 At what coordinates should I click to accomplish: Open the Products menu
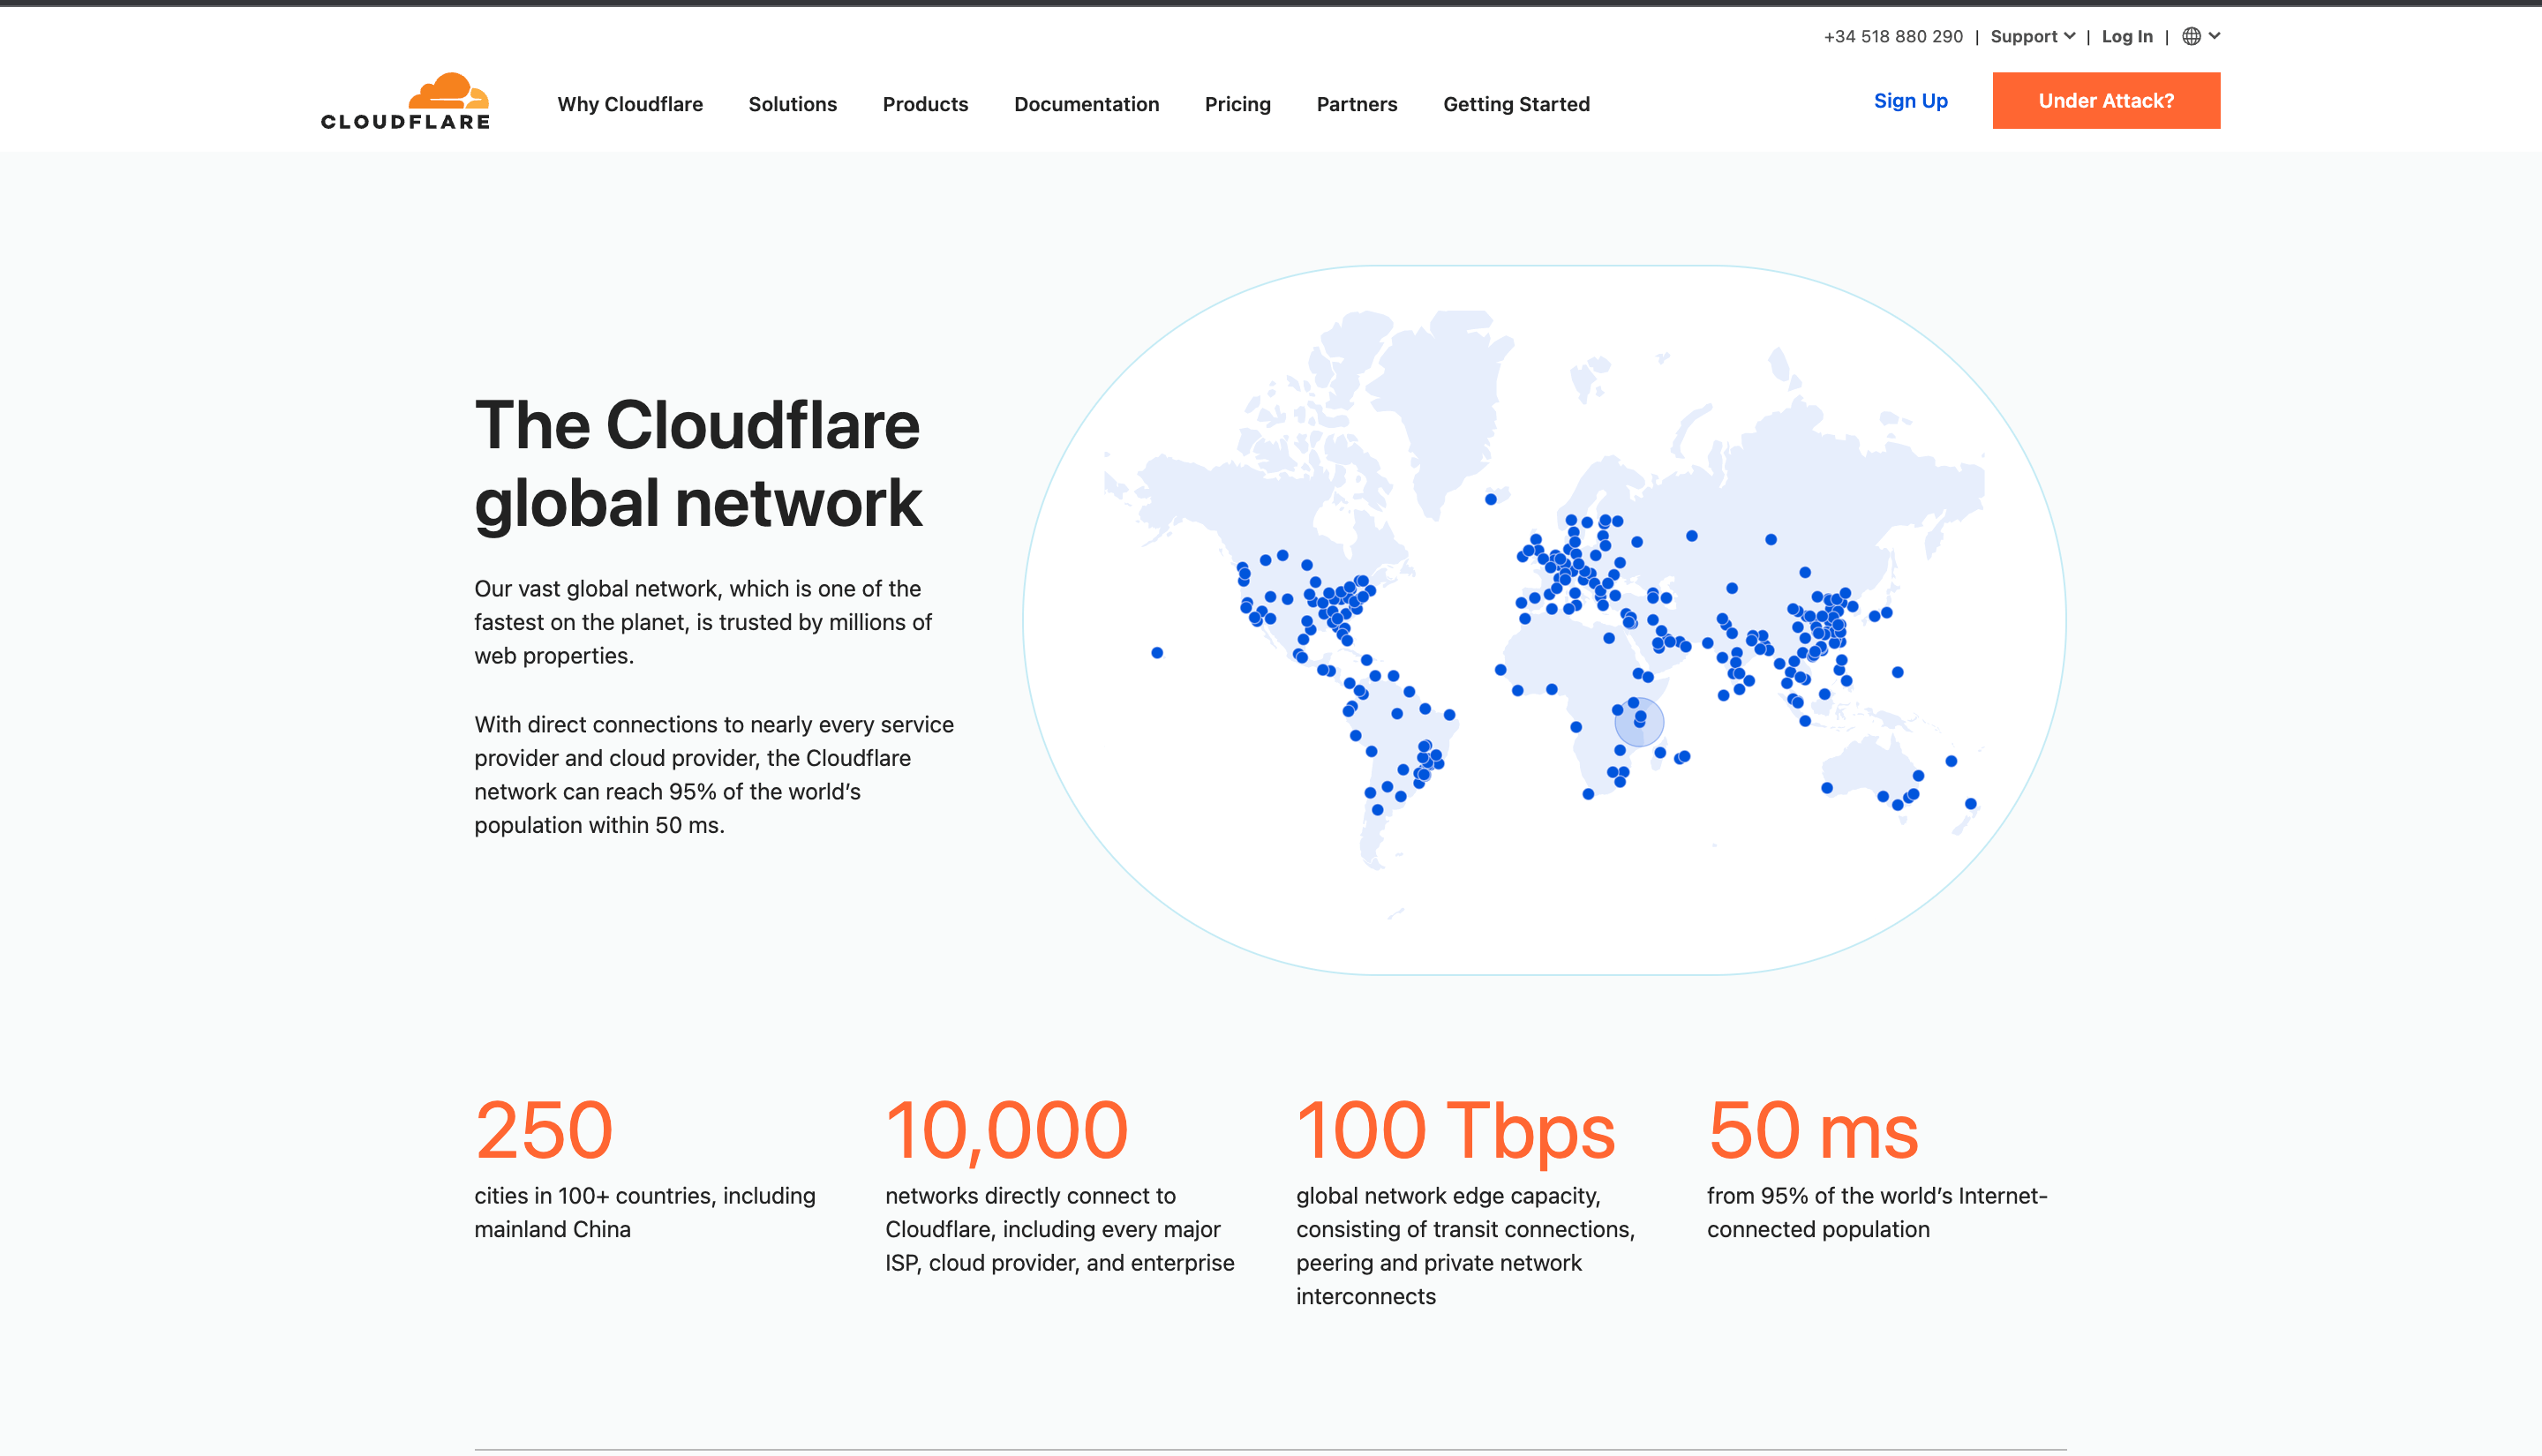click(925, 104)
